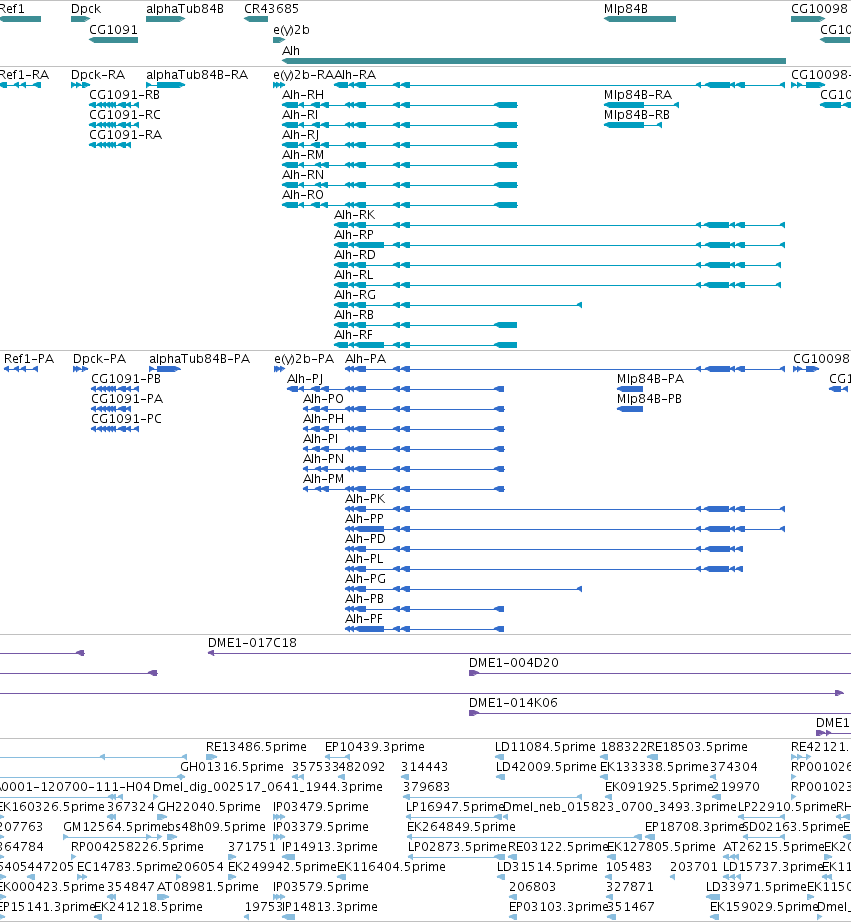This screenshot has height=922, width=851.
Task: Click EST LD42009.5prime
Action: tap(546, 767)
